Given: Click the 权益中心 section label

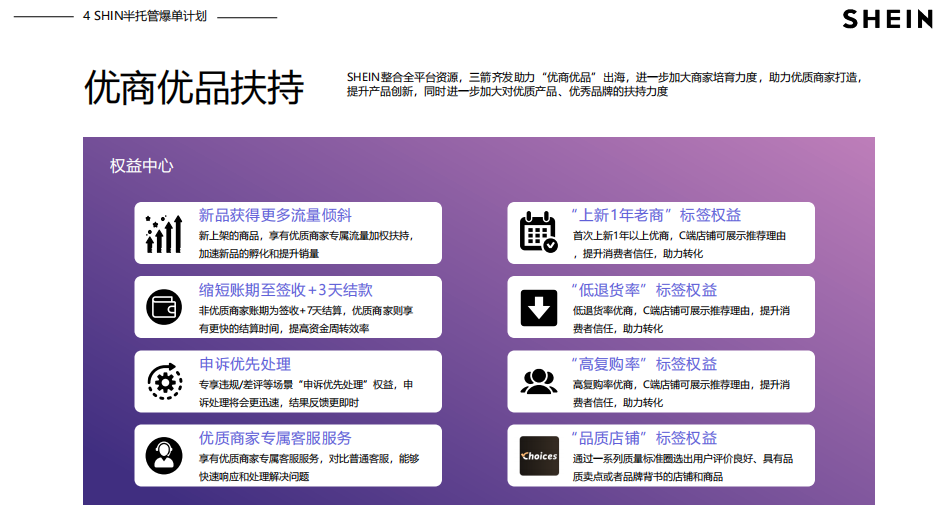Looking at the screenshot, I should 141,166.
